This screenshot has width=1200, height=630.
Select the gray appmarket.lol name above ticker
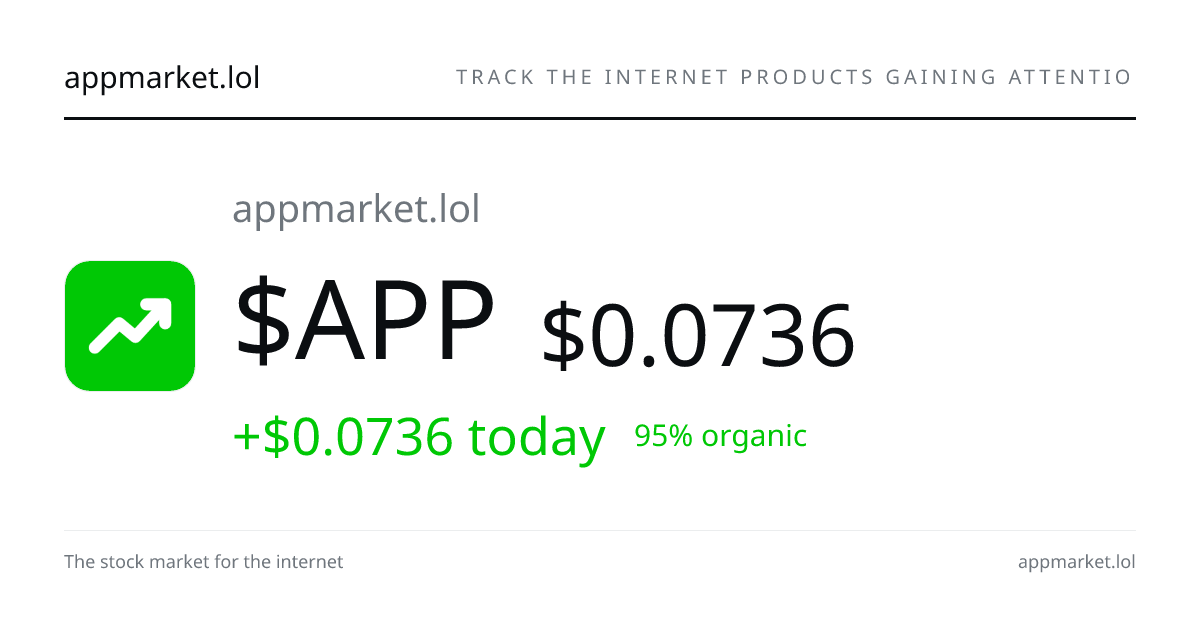pos(356,210)
